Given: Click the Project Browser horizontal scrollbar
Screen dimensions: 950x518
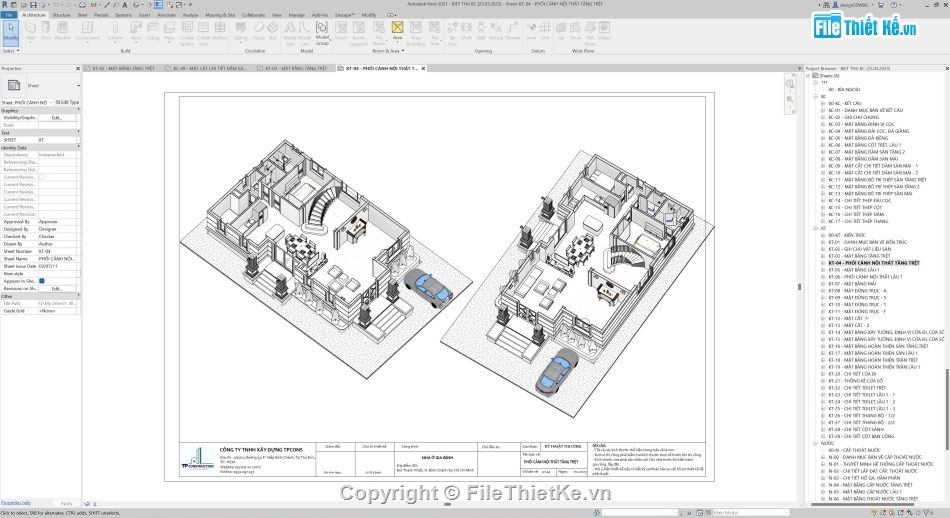Looking at the screenshot, I should click(862, 504).
